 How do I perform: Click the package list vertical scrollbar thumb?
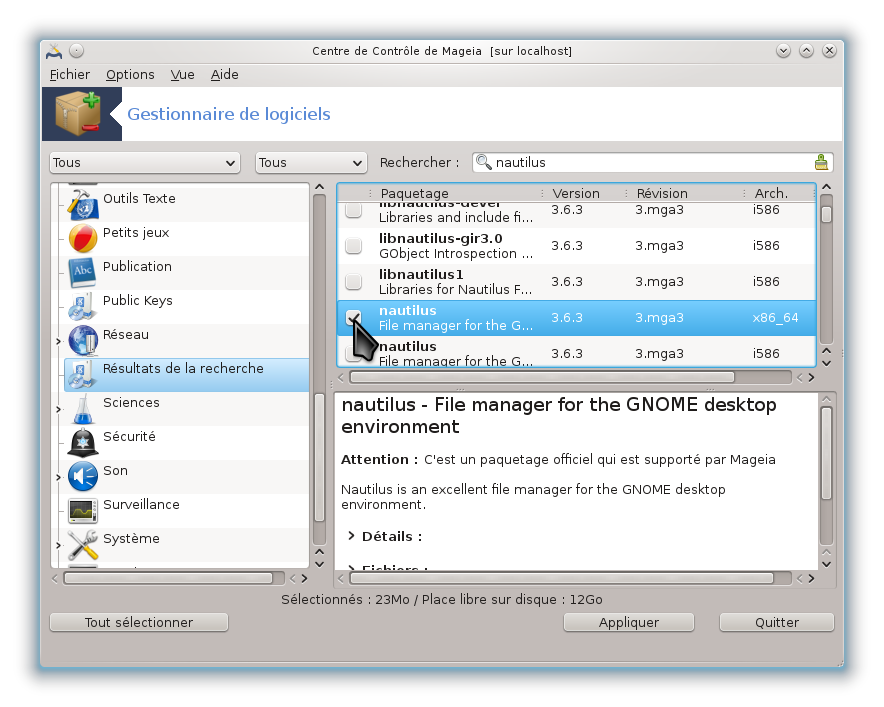(x=826, y=215)
